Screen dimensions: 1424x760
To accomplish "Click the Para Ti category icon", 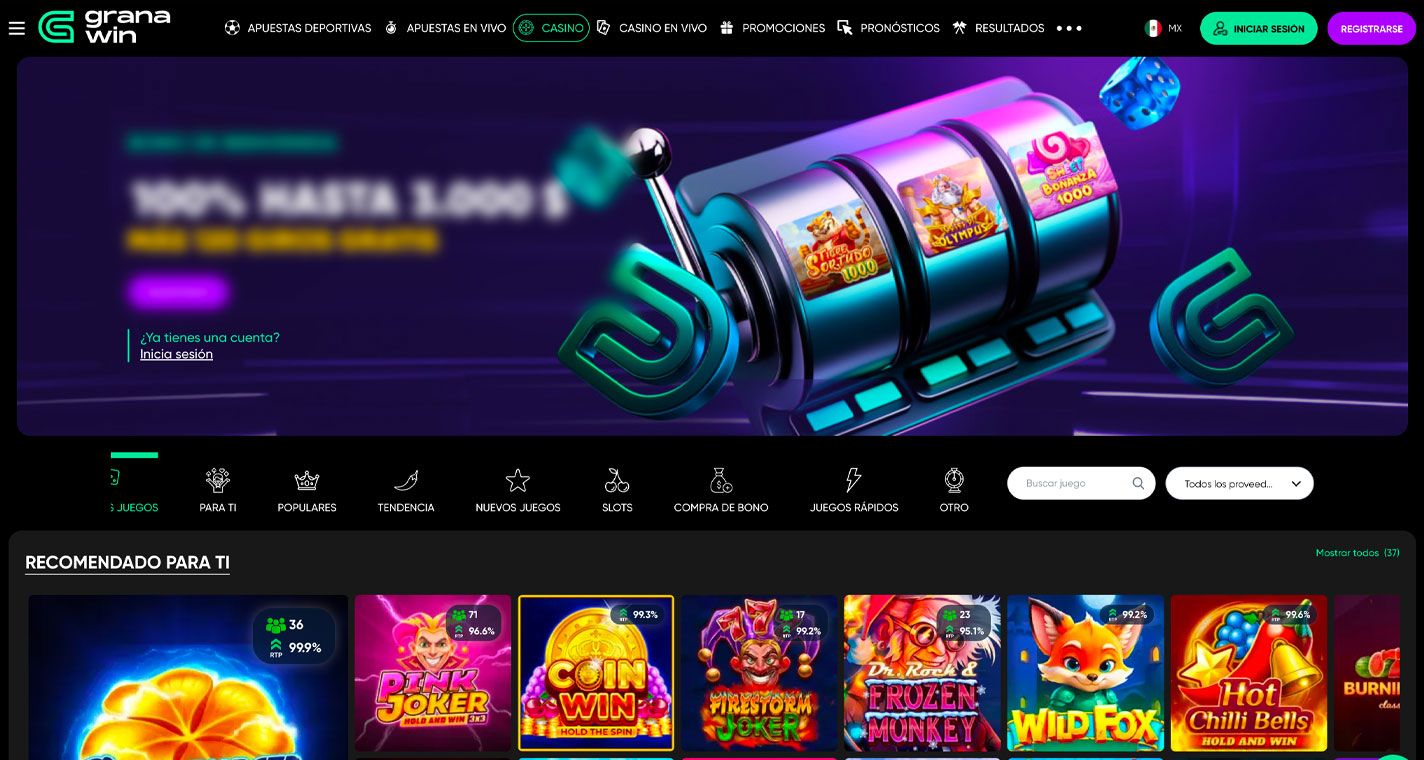I will (218, 481).
